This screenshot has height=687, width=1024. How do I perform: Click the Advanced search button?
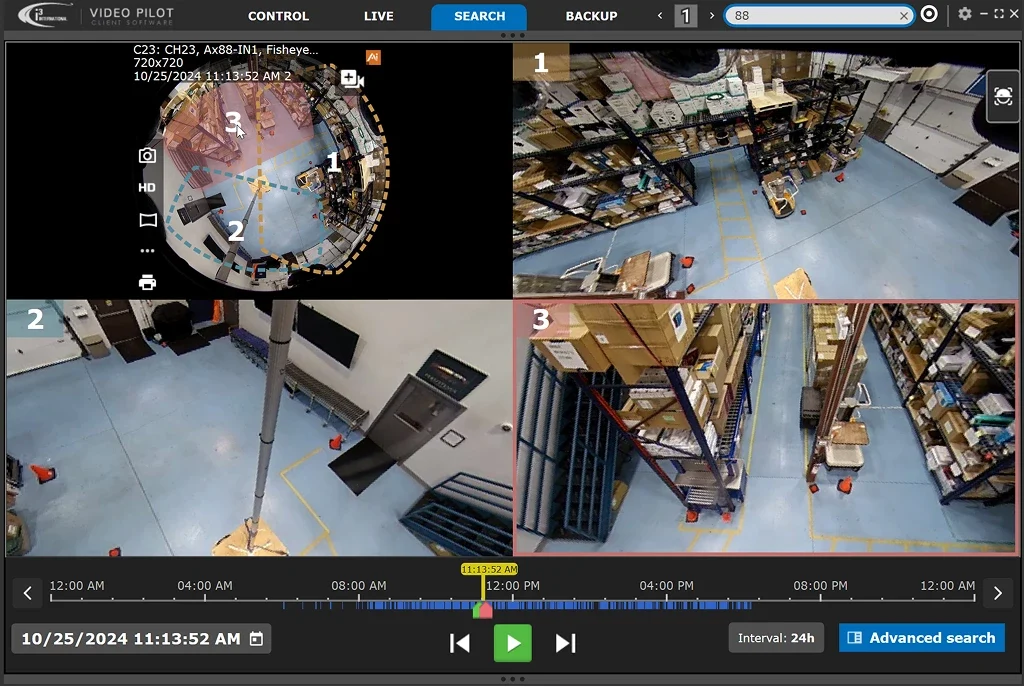[921, 637]
